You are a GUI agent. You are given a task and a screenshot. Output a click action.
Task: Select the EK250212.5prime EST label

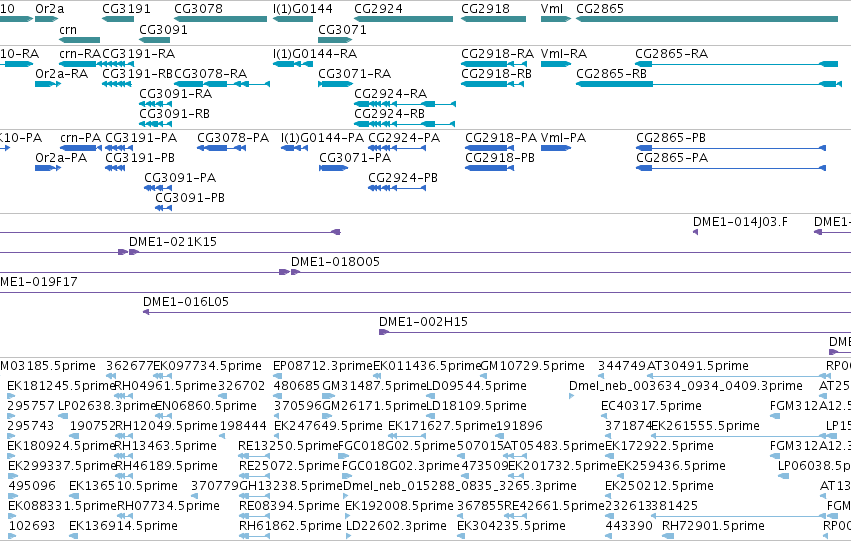[x=659, y=486]
